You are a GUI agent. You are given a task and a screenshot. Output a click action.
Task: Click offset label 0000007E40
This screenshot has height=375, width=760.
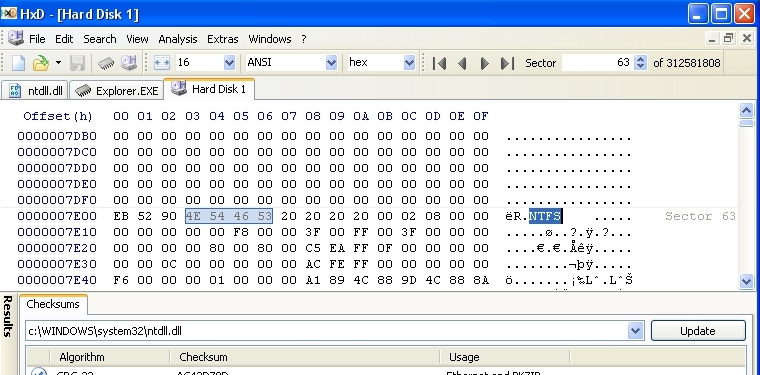point(57,280)
